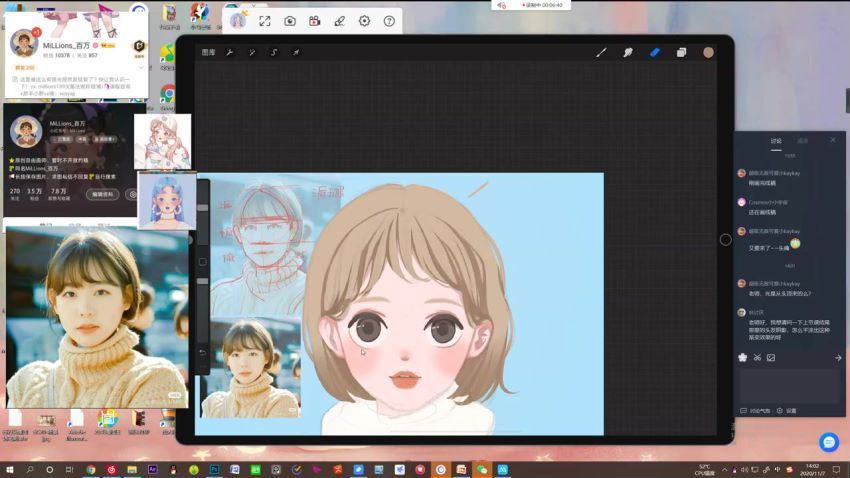Open the help question mark icon
Viewport: 850px width, 478px height.
coord(389,21)
